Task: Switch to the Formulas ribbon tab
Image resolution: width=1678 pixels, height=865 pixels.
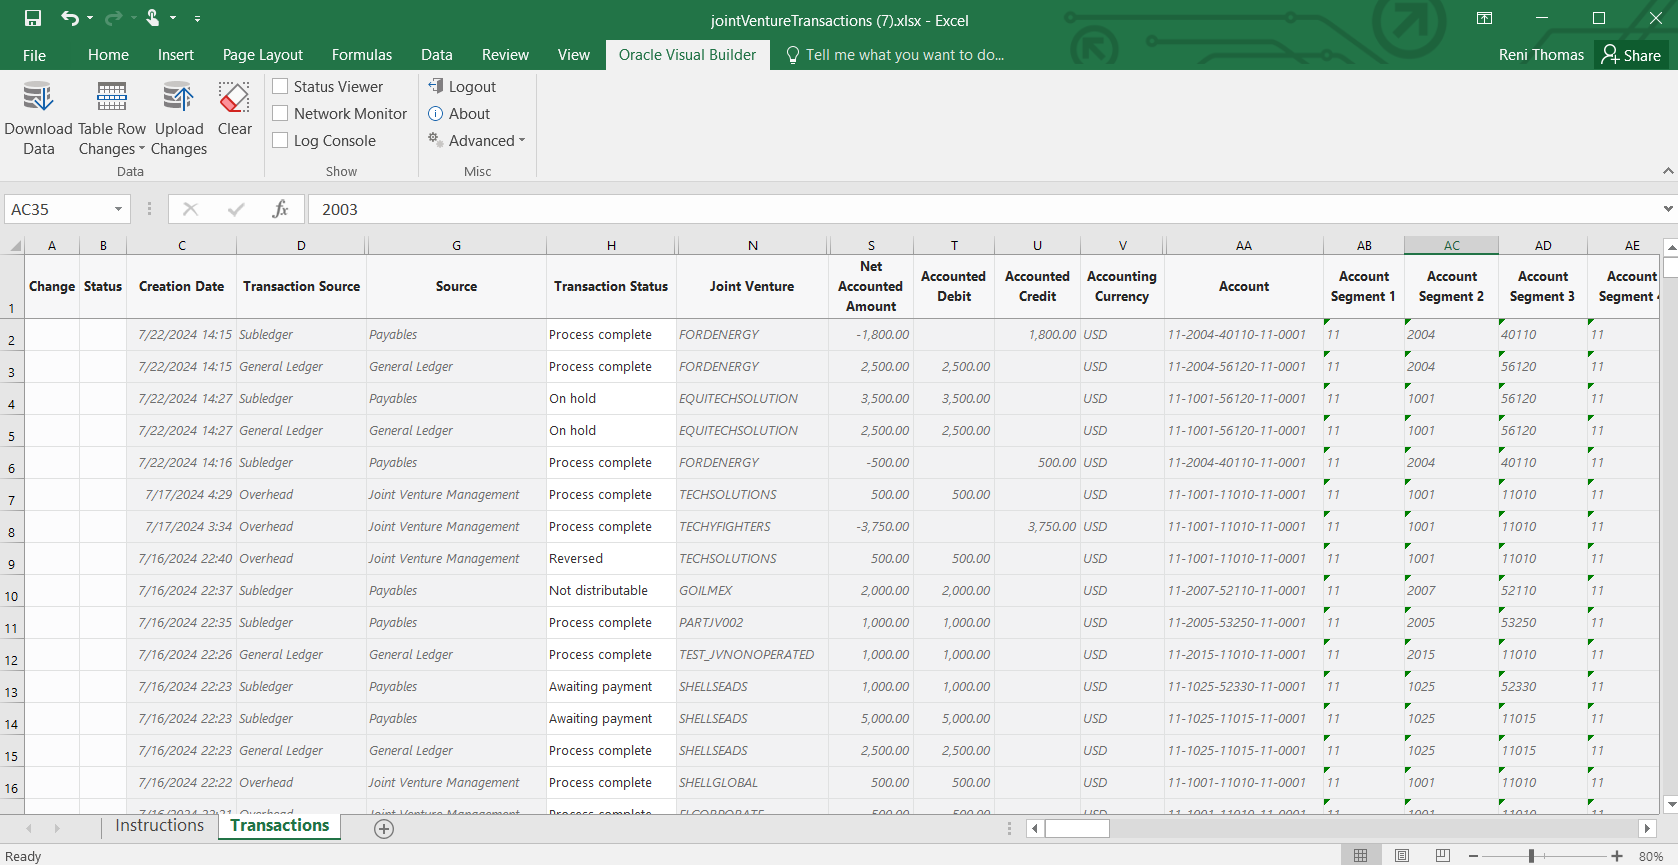Action: coord(362,55)
